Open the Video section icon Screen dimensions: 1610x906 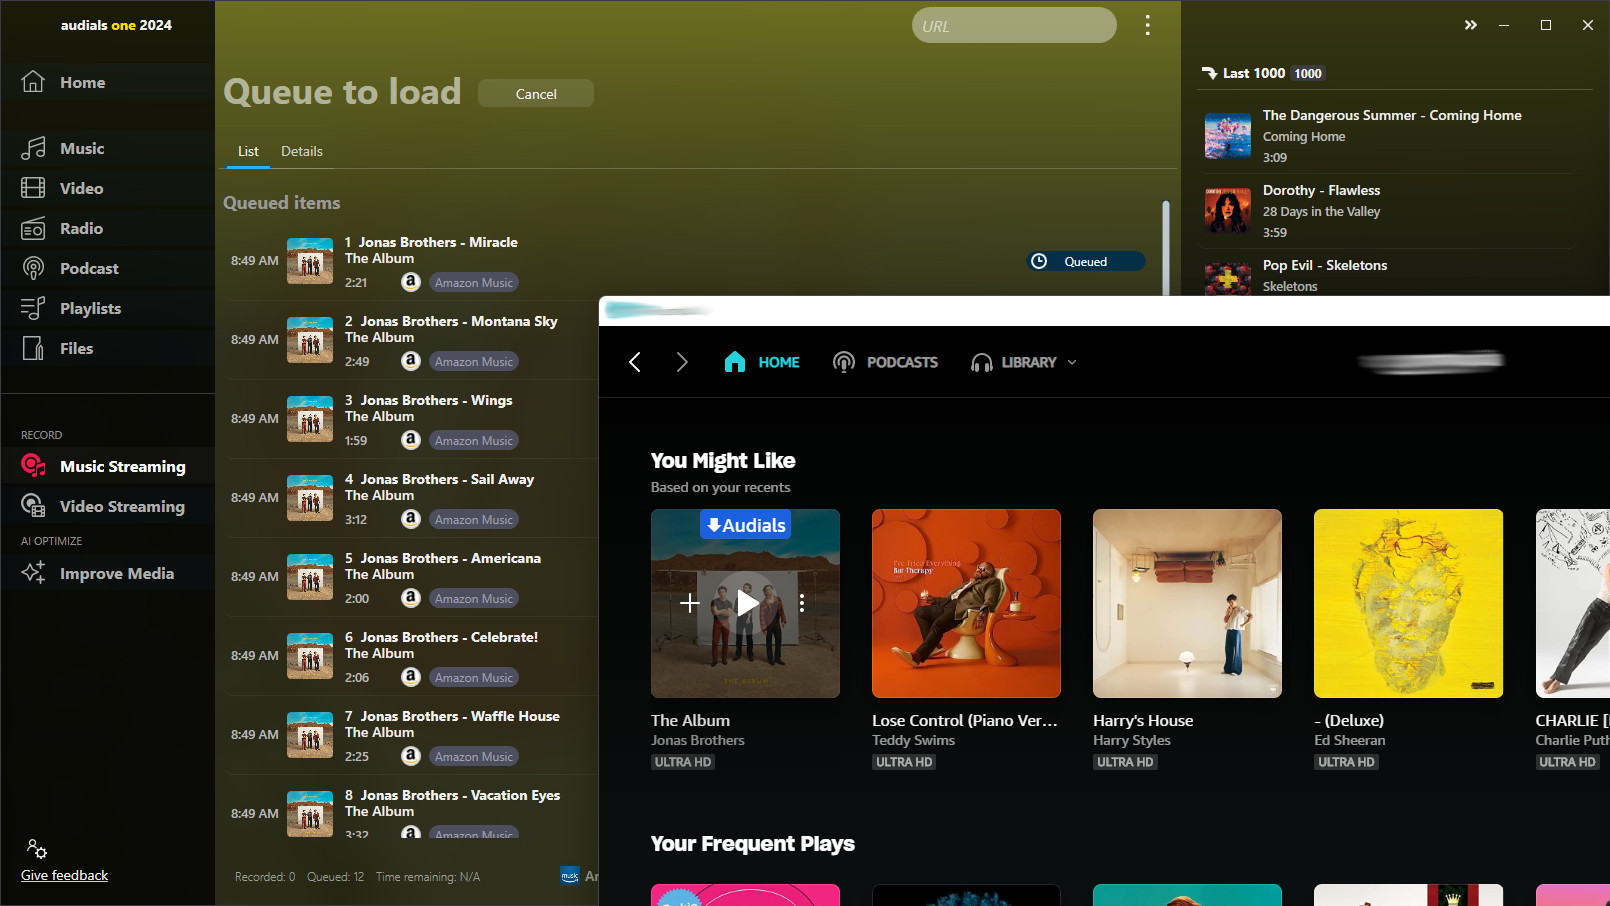click(33, 188)
